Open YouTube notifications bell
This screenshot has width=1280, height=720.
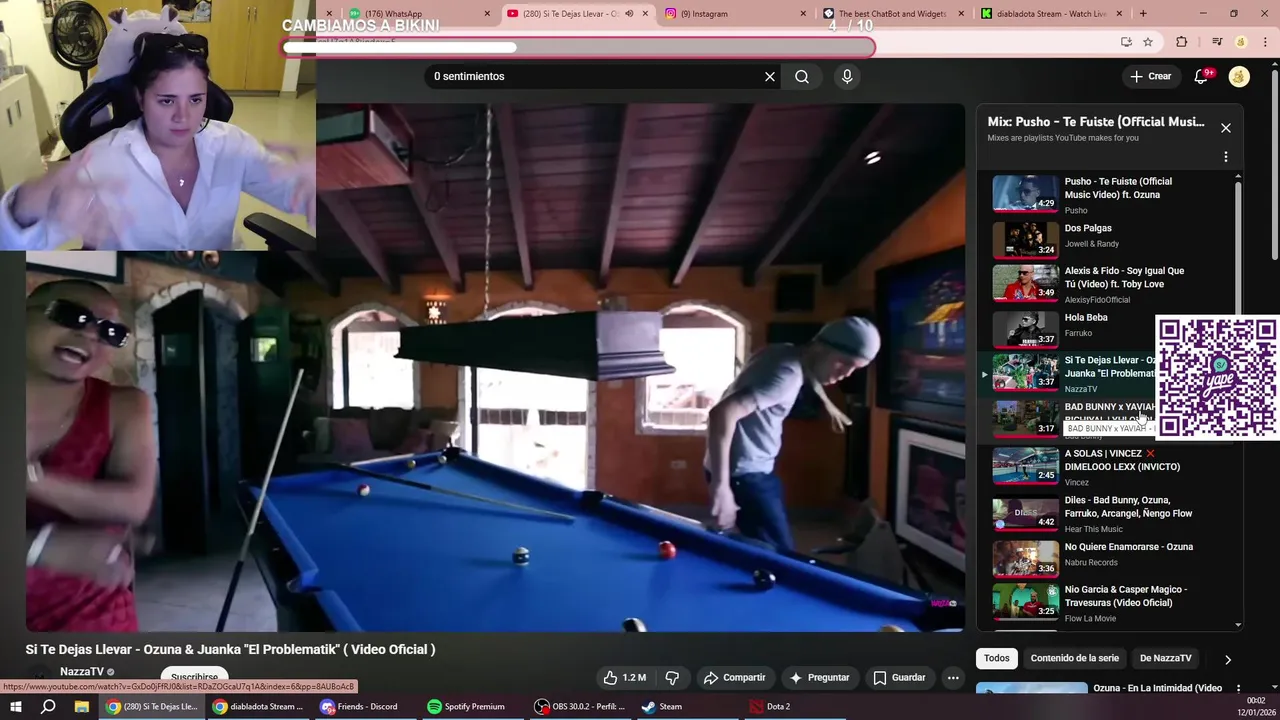click(x=1202, y=76)
